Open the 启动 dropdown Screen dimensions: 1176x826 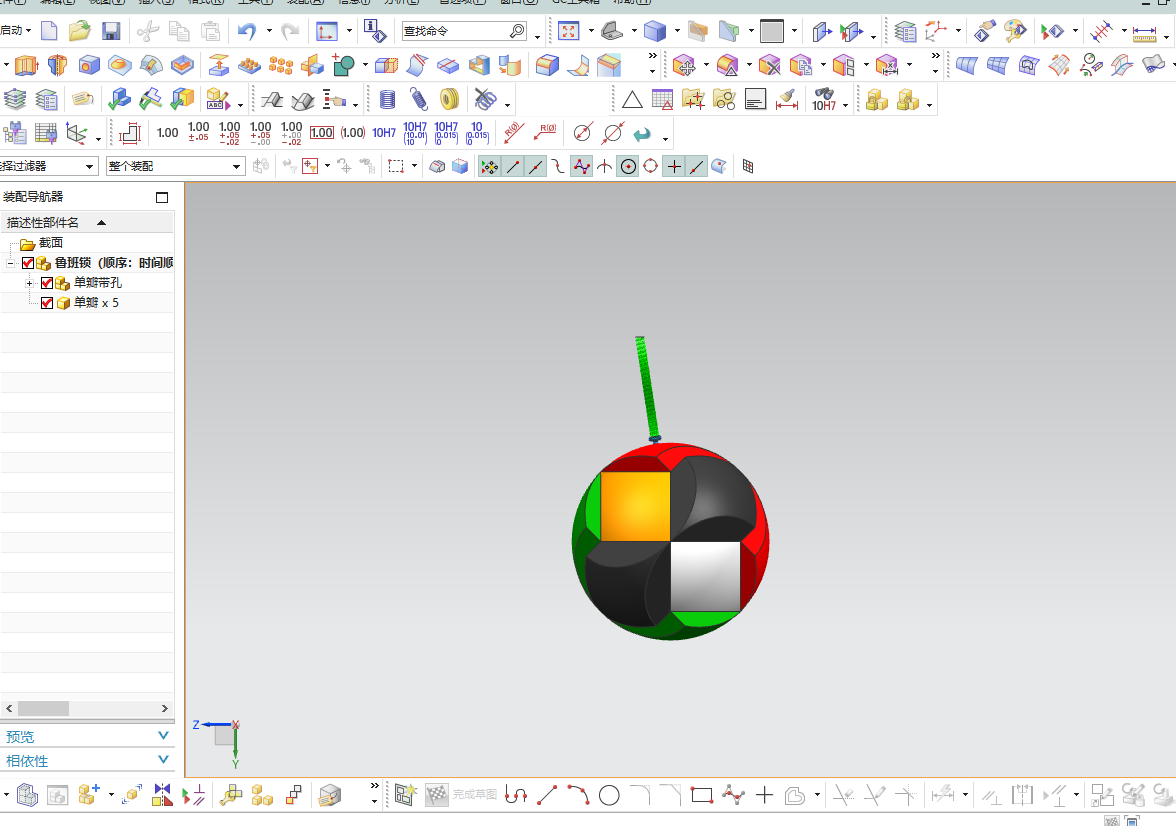click(x=16, y=30)
